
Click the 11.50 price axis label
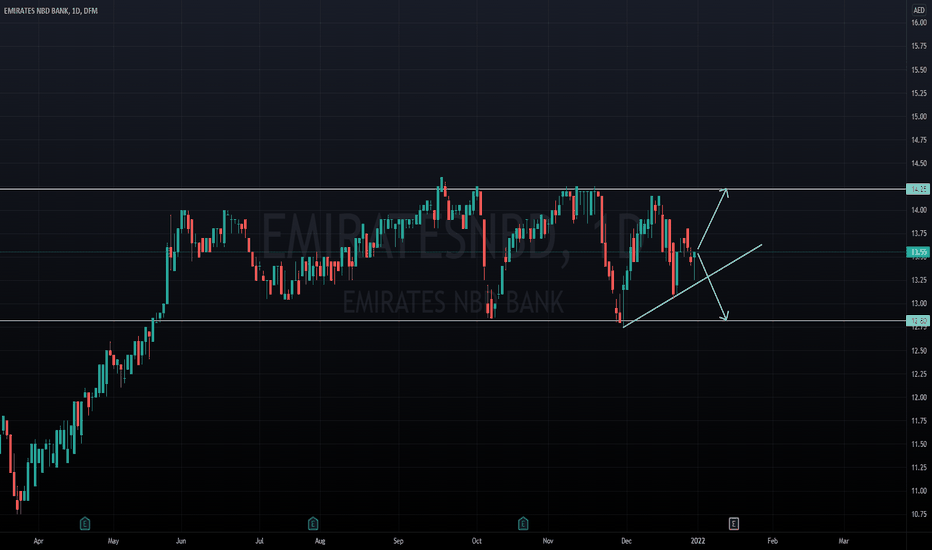point(919,444)
